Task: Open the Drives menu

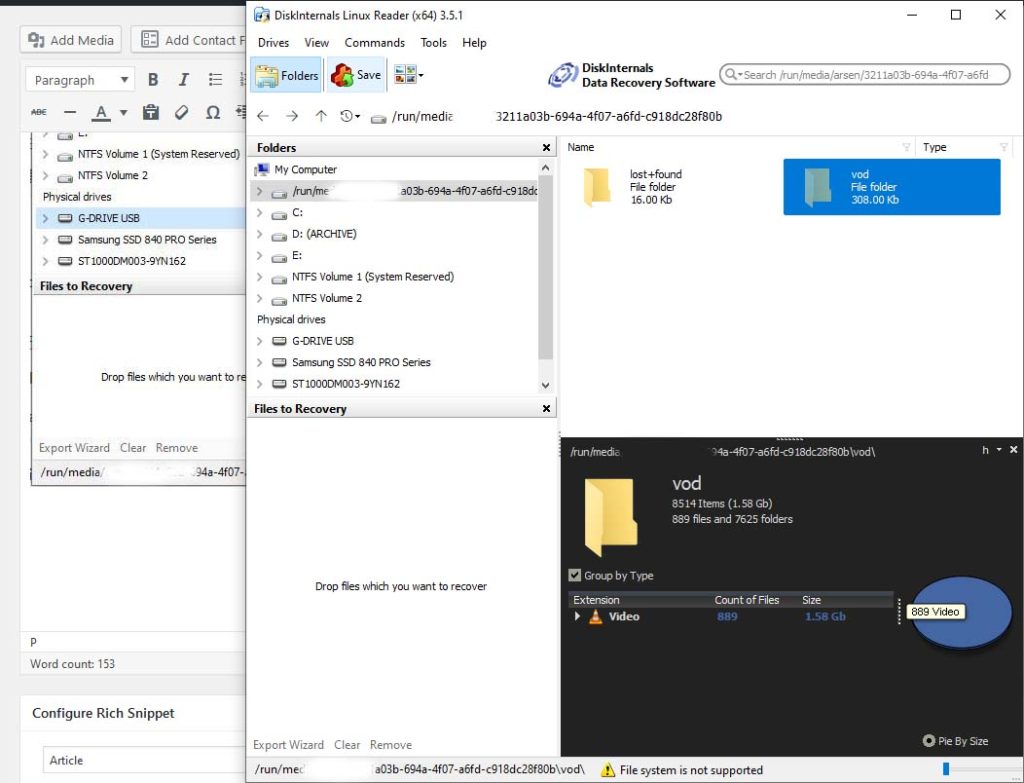Action: pos(272,43)
